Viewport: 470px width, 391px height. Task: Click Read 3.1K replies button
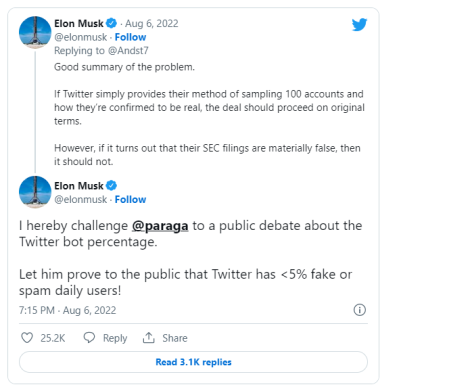click(x=193, y=362)
